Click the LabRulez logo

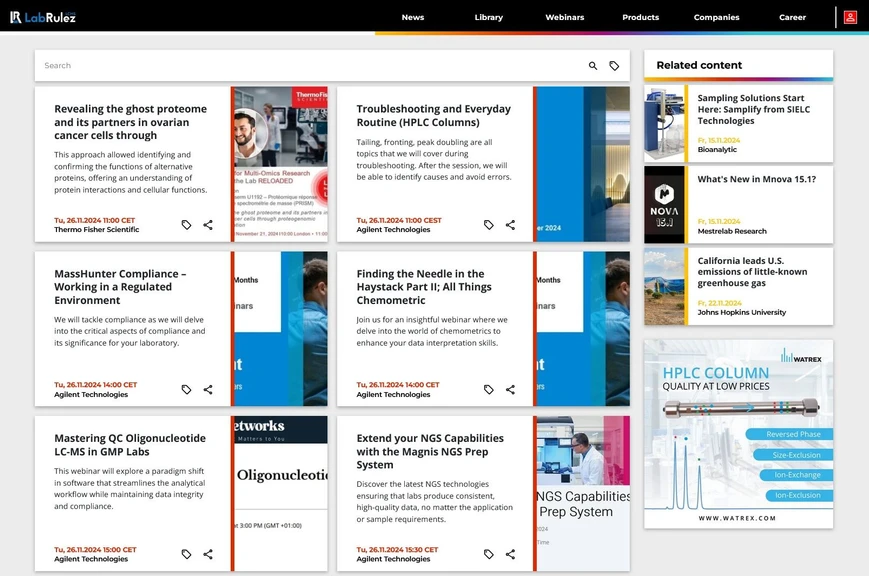(x=43, y=17)
